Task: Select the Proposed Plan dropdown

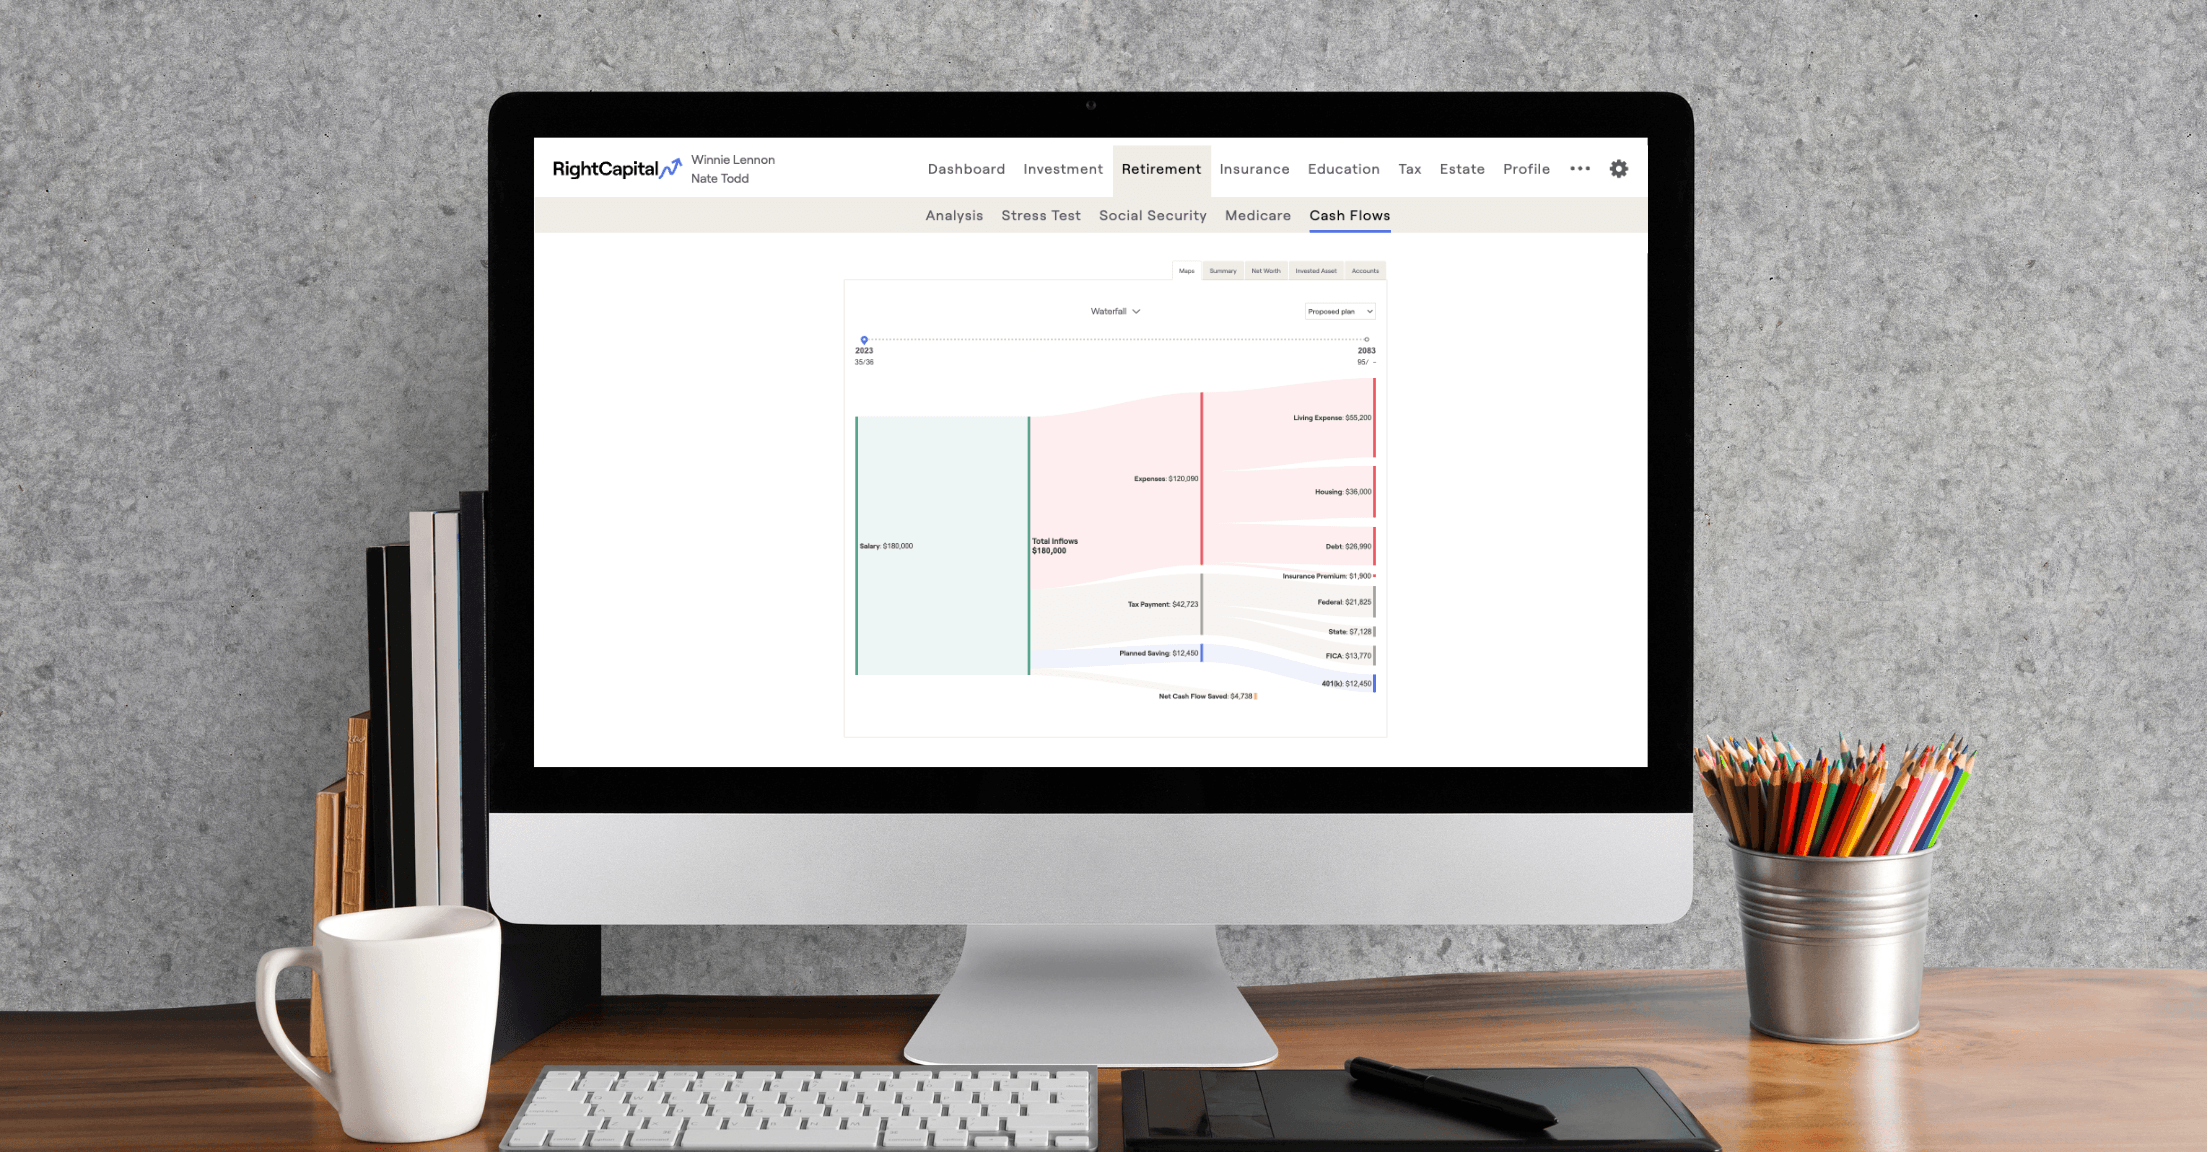Action: click(x=1336, y=311)
